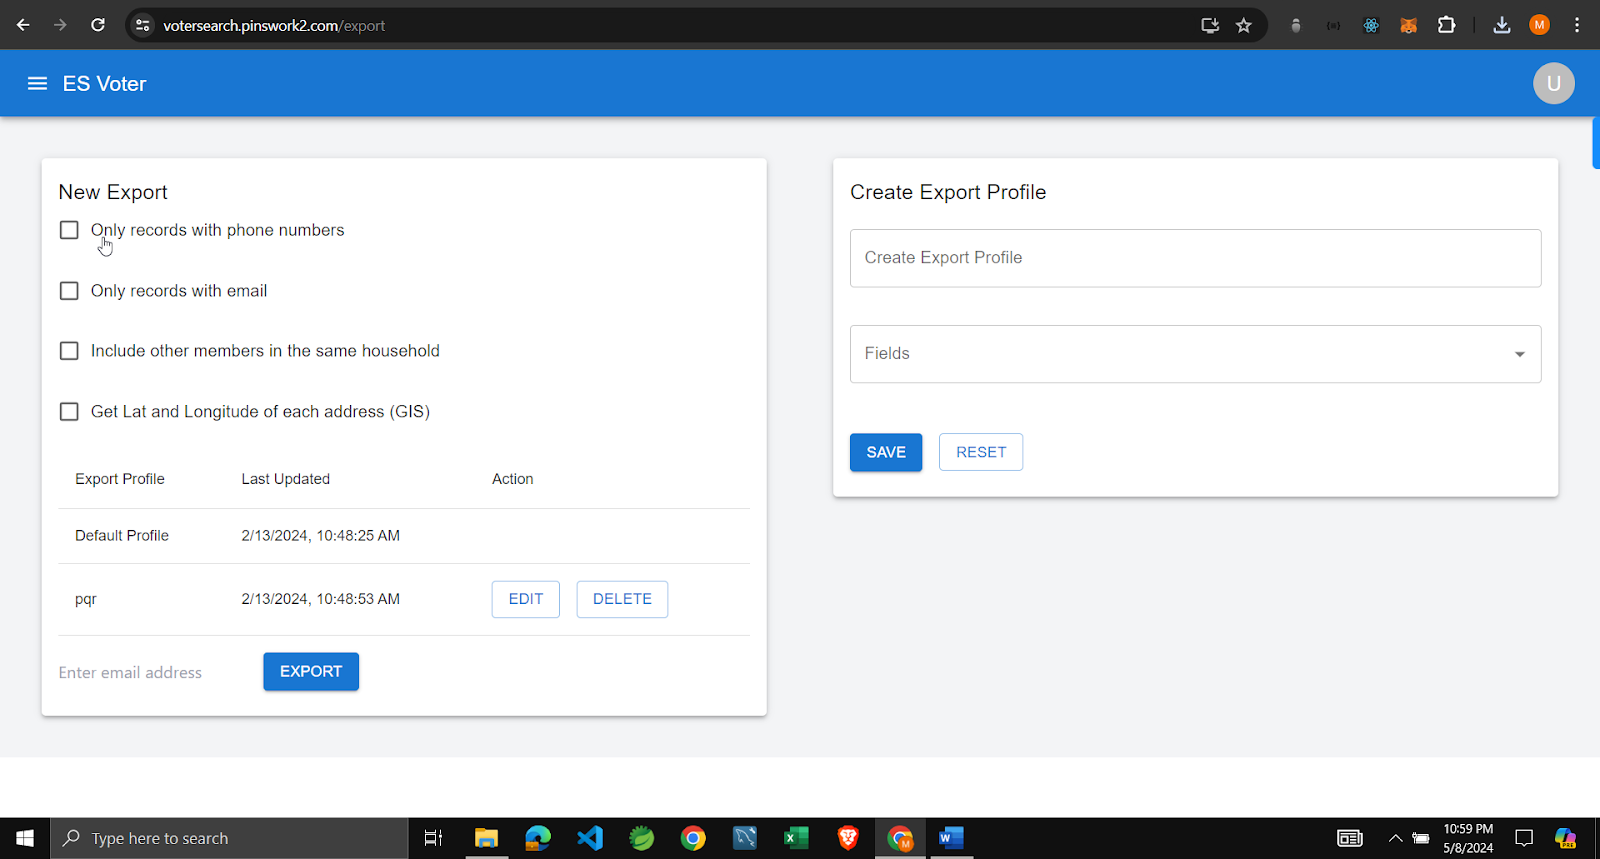Image resolution: width=1600 pixels, height=859 pixels.
Task: Enable Include other members in same household
Action: coord(69,351)
